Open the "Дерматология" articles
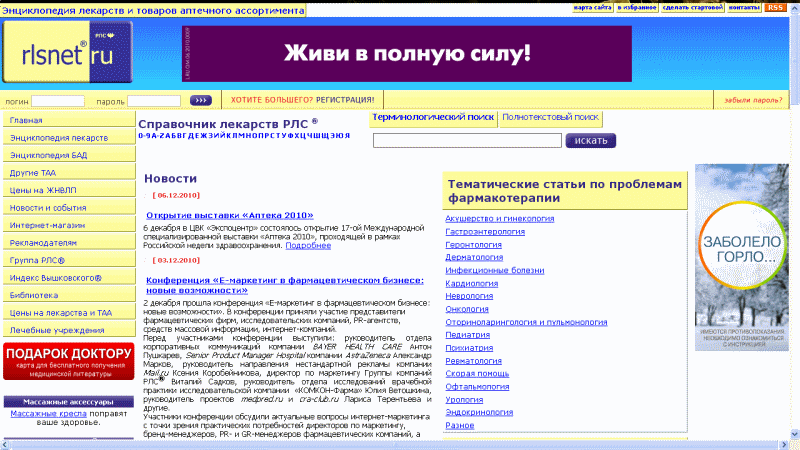 pos(474,257)
